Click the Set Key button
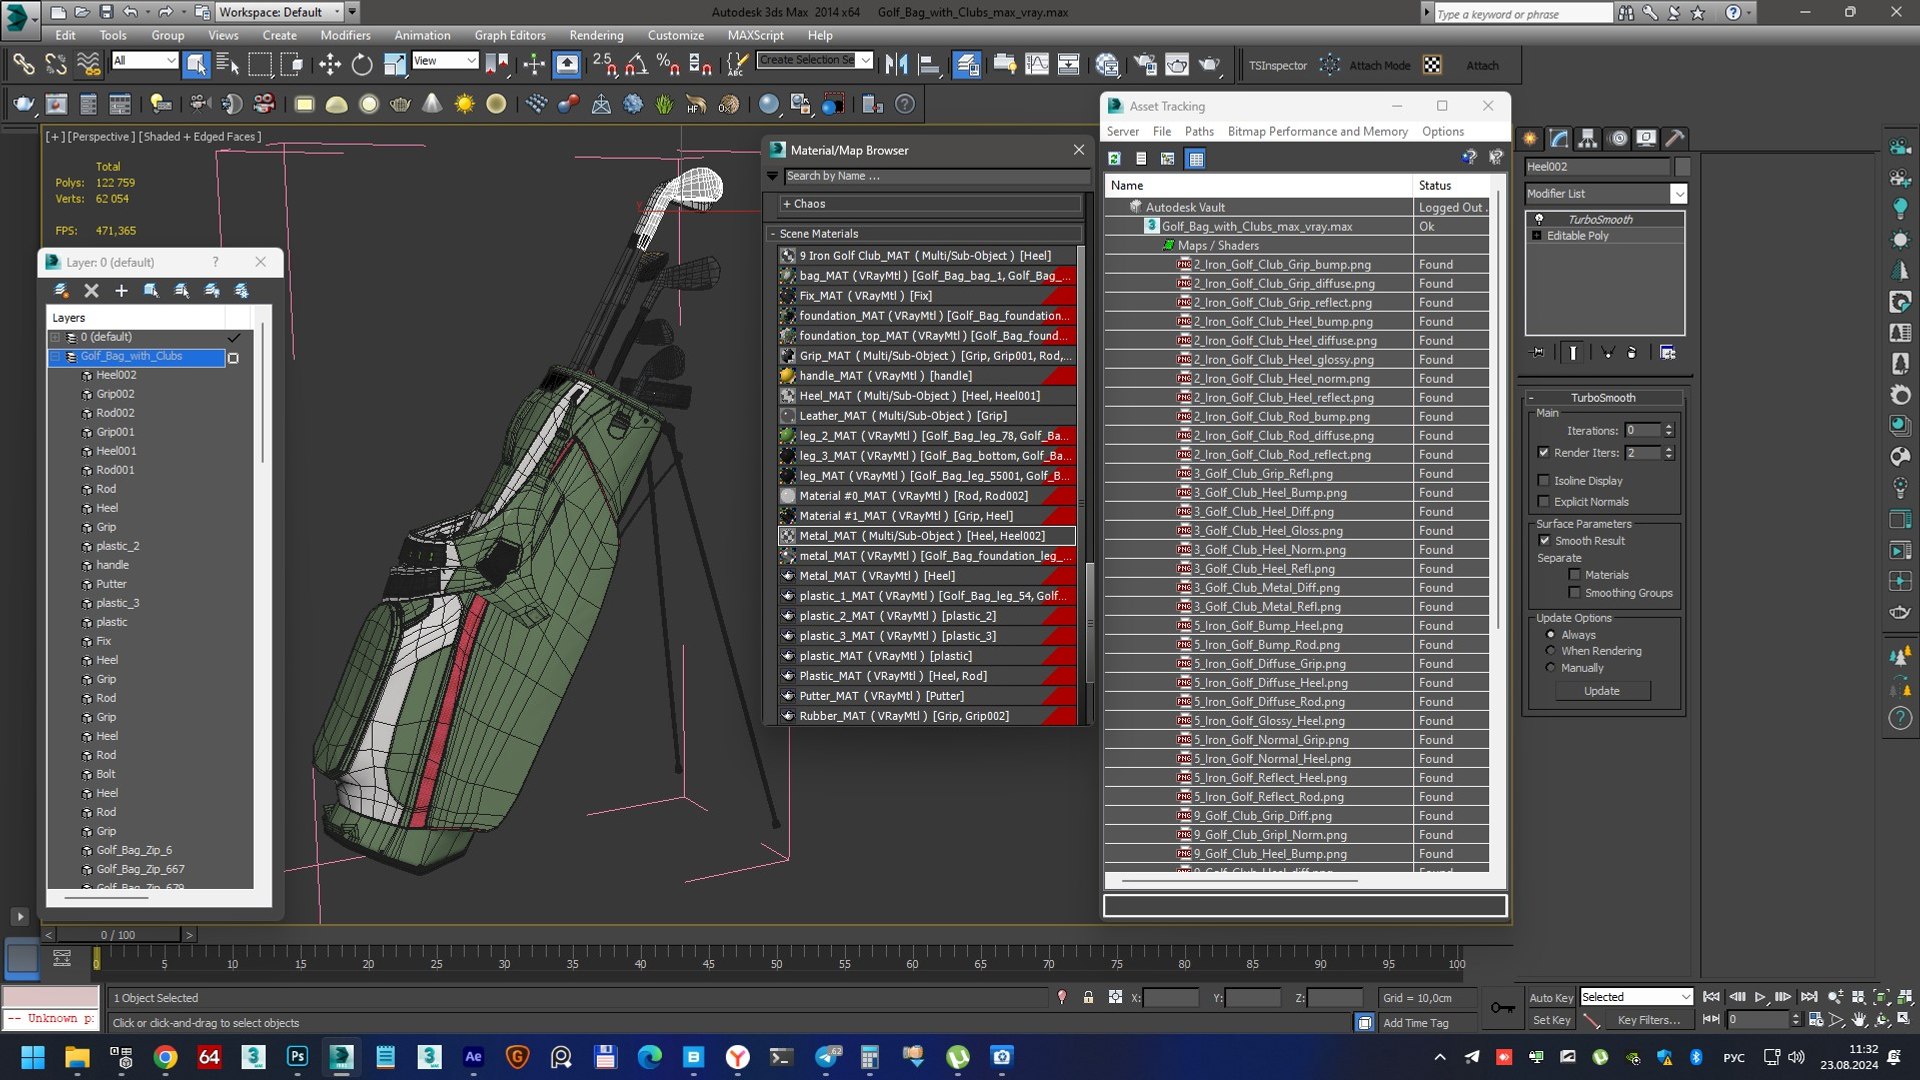This screenshot has height=1080, width=1920. (1550, 1020)
